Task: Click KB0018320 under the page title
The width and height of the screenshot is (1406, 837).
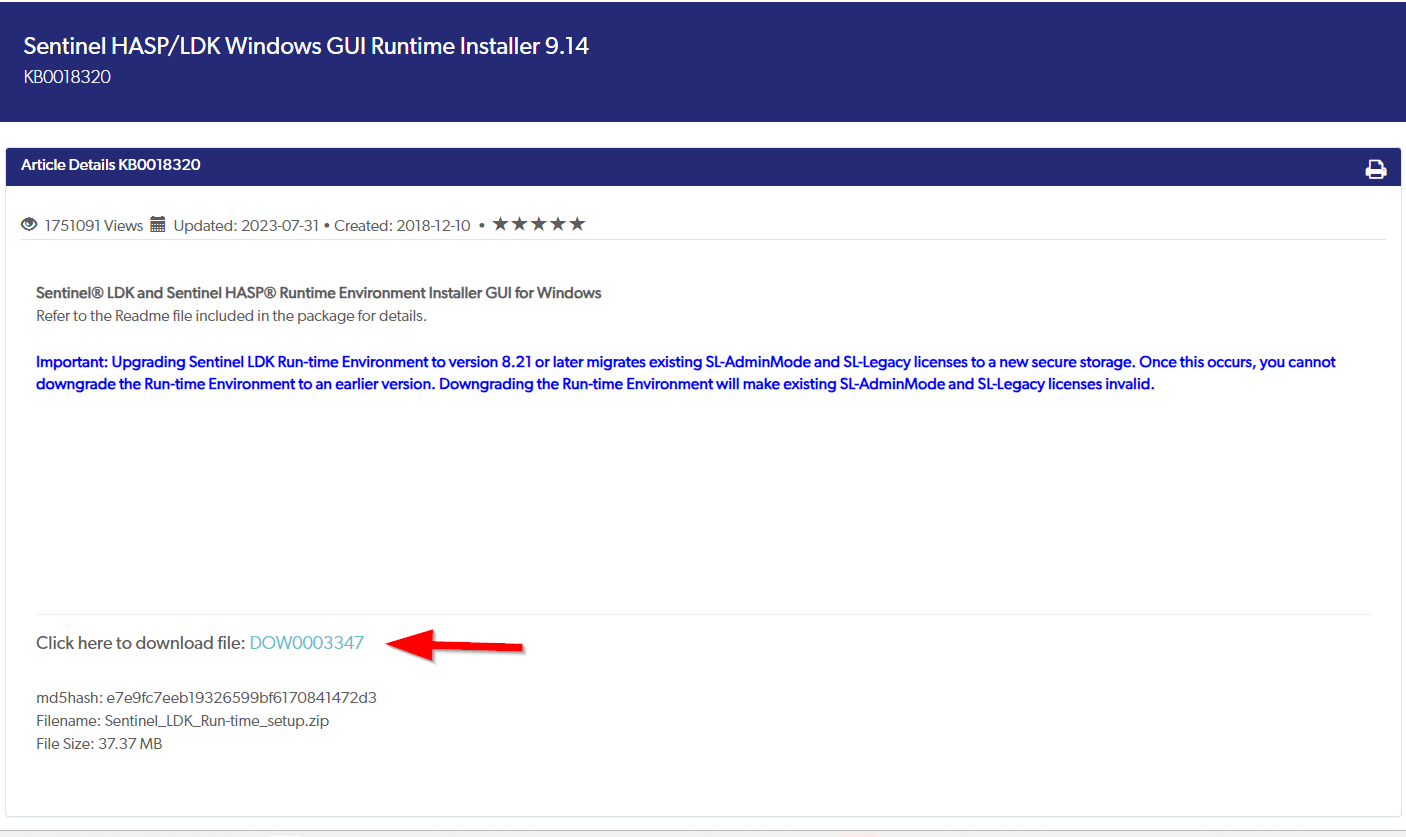Action: click(x=67, y=77)
